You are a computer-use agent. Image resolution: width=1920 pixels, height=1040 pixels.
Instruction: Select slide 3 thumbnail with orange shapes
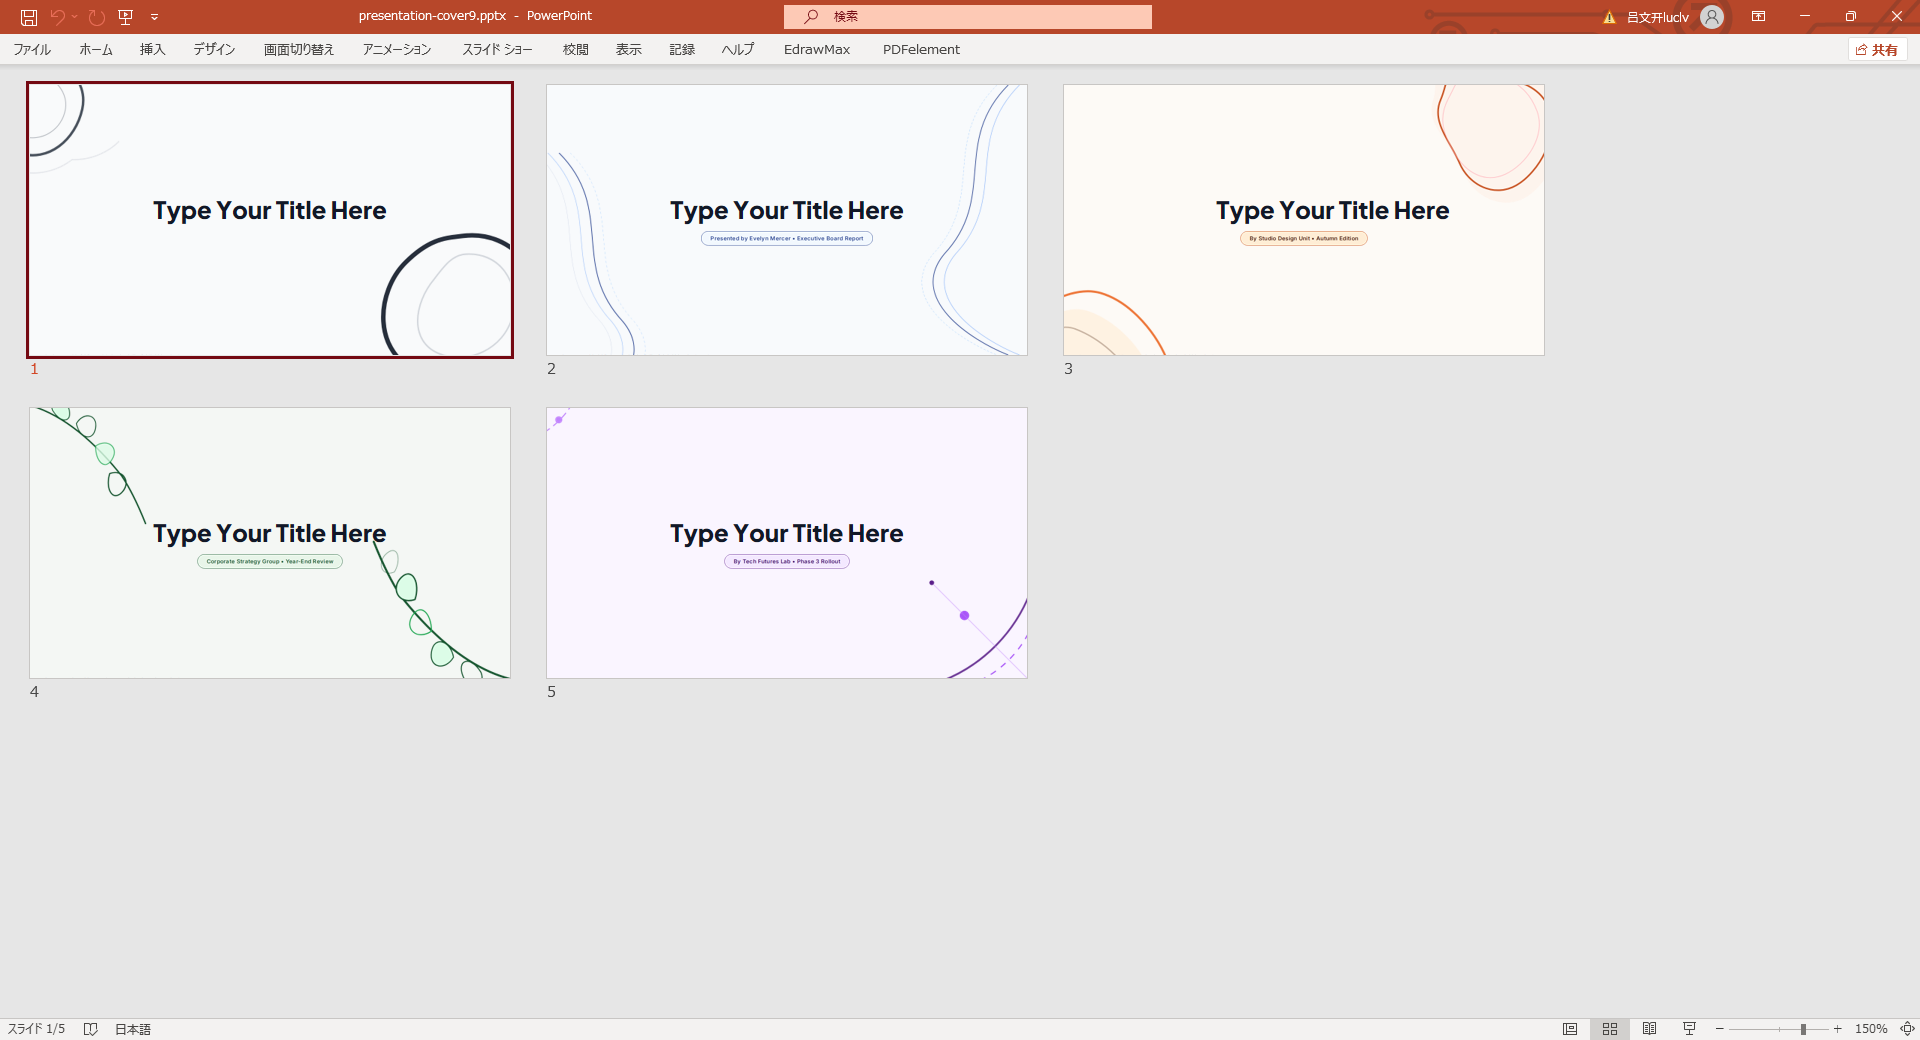[1304, 220]
